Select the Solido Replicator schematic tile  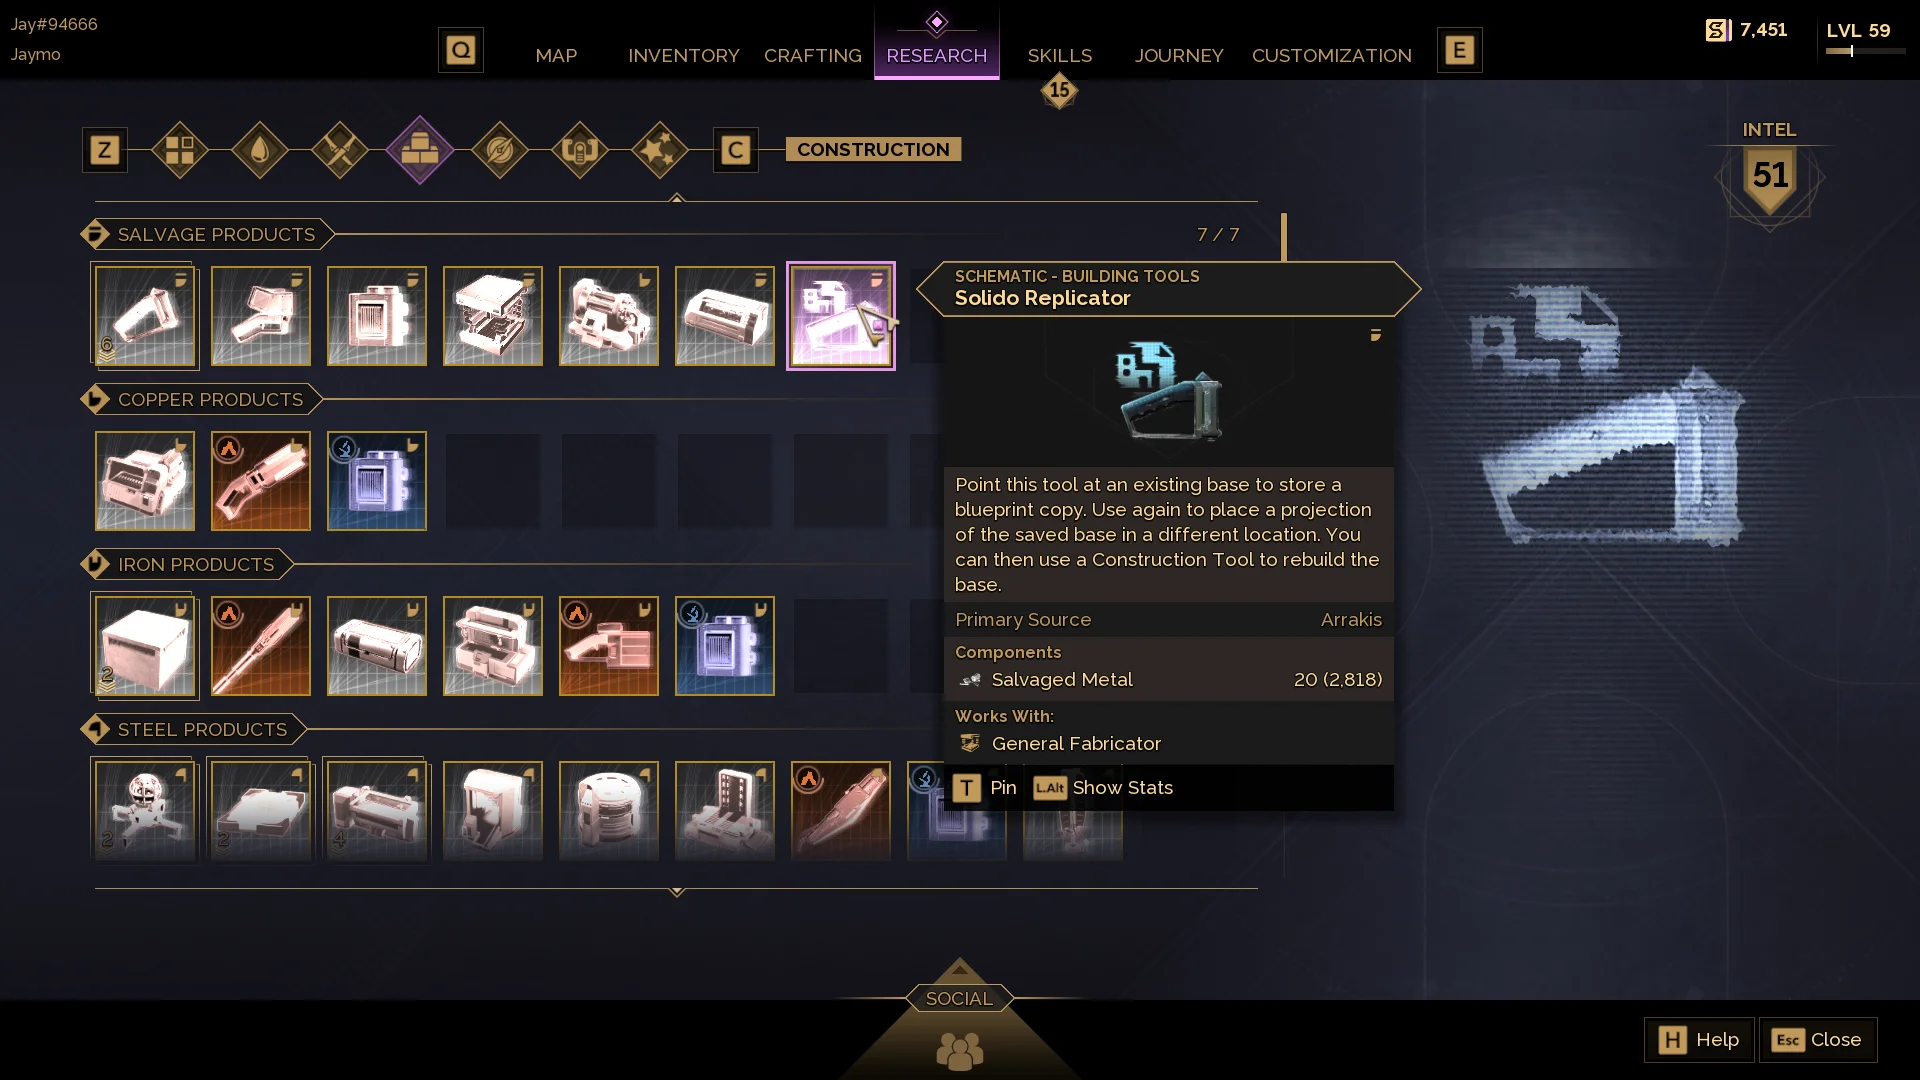[x=841, y=316]
